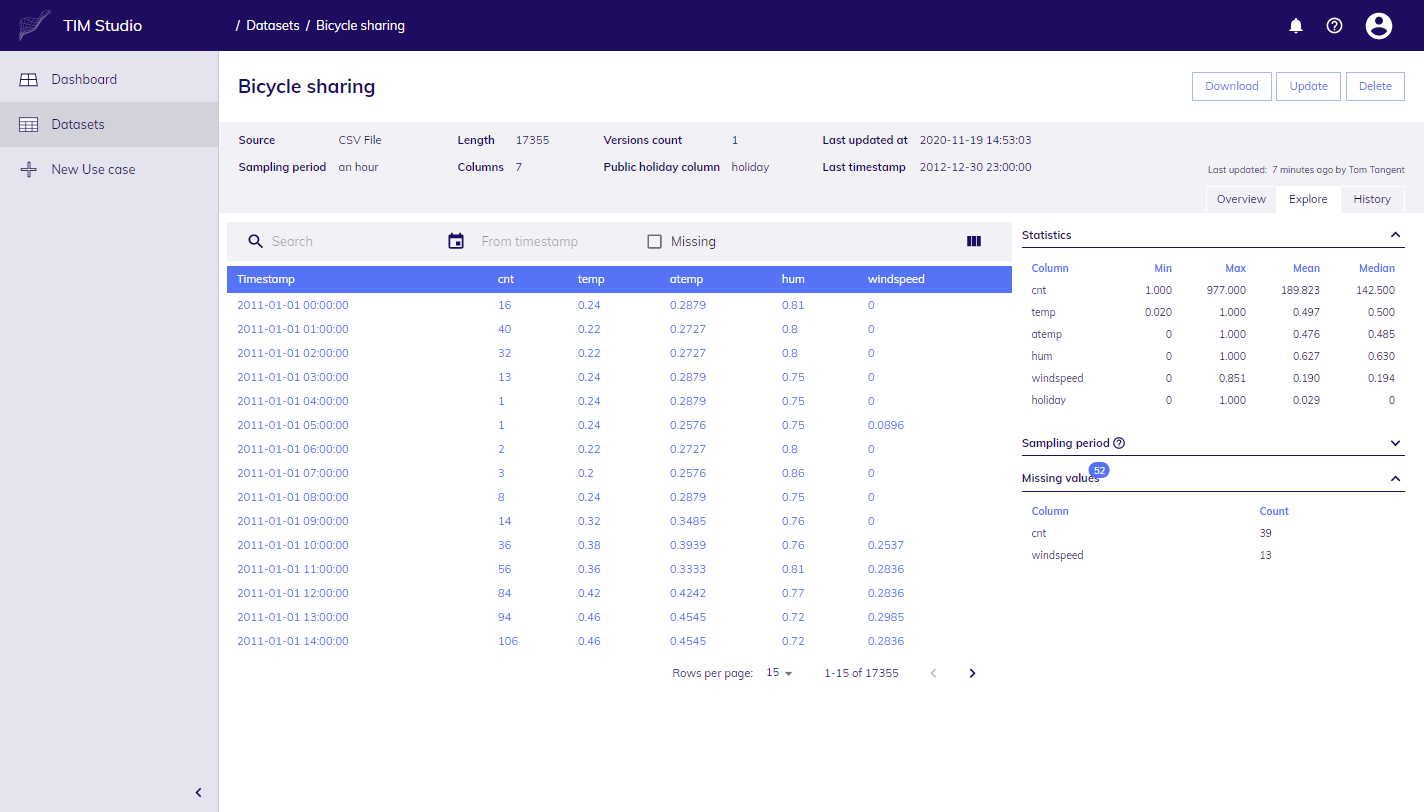
Task: Click the Bicycle sharing breadcrumb
Action: (x=360, y=26)
